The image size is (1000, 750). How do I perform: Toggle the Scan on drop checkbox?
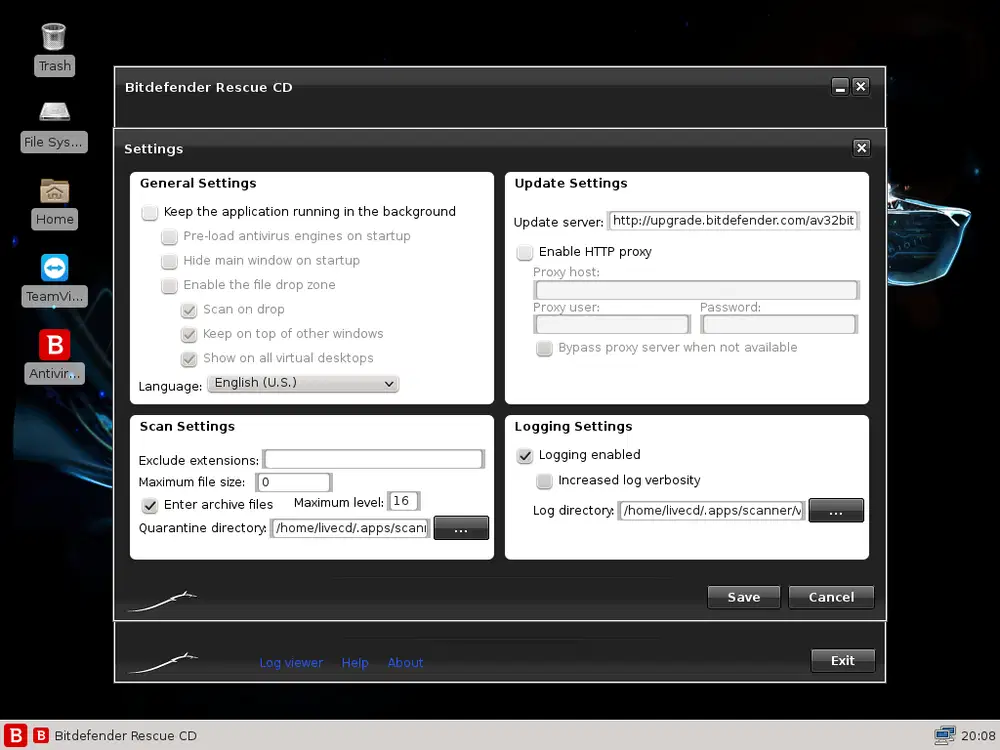[x=189, y=310]
